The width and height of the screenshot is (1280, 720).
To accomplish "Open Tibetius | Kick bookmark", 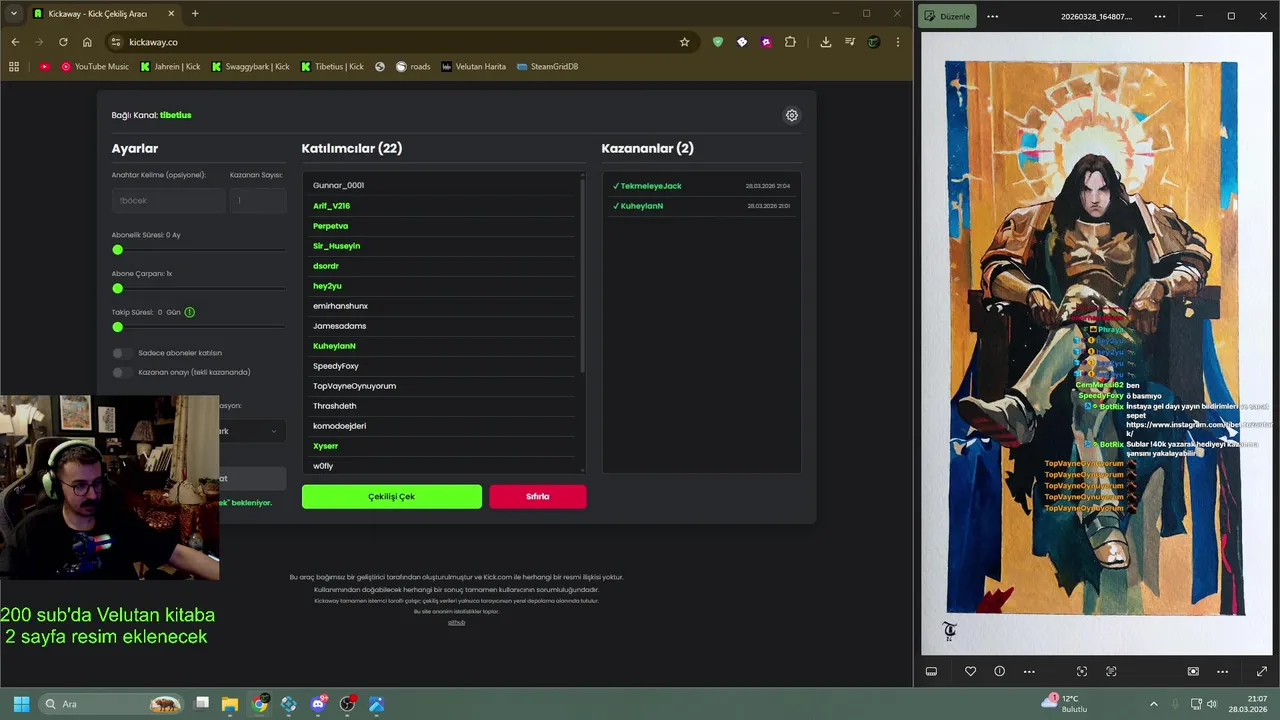I will [x=332, y=67].
